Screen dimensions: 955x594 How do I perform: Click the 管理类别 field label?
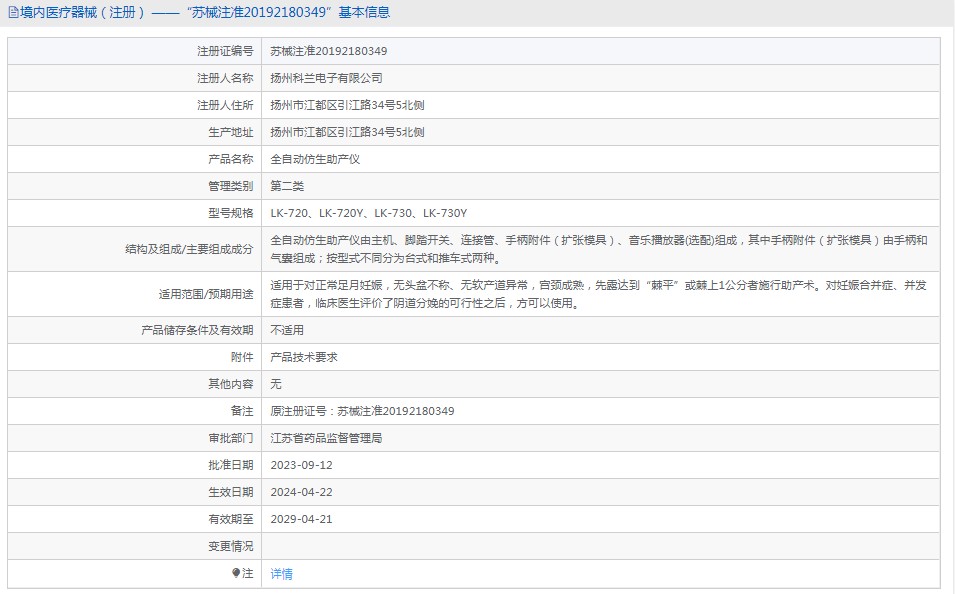pyautogui.click(x=230, y=186)
